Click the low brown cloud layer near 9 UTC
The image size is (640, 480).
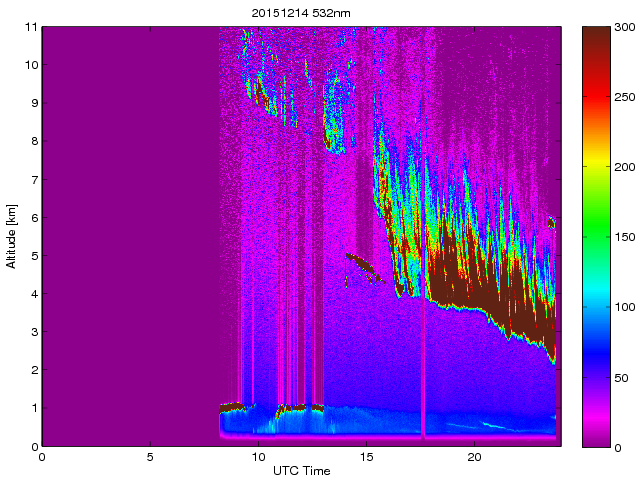231,407
